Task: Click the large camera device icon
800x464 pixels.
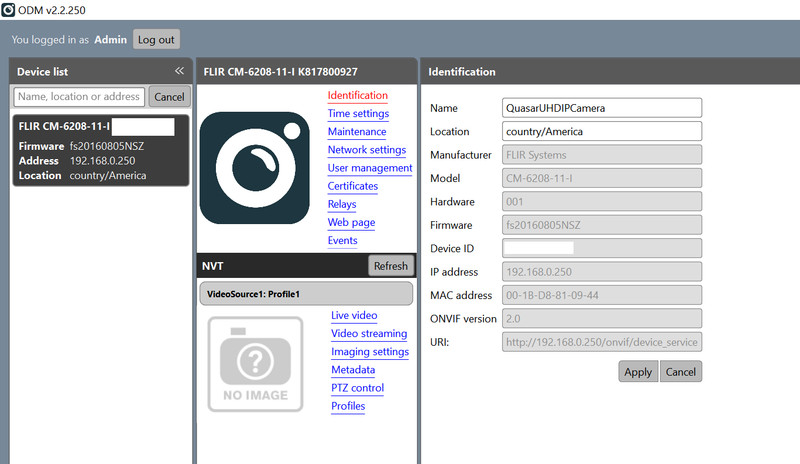Action: [255, 167]
